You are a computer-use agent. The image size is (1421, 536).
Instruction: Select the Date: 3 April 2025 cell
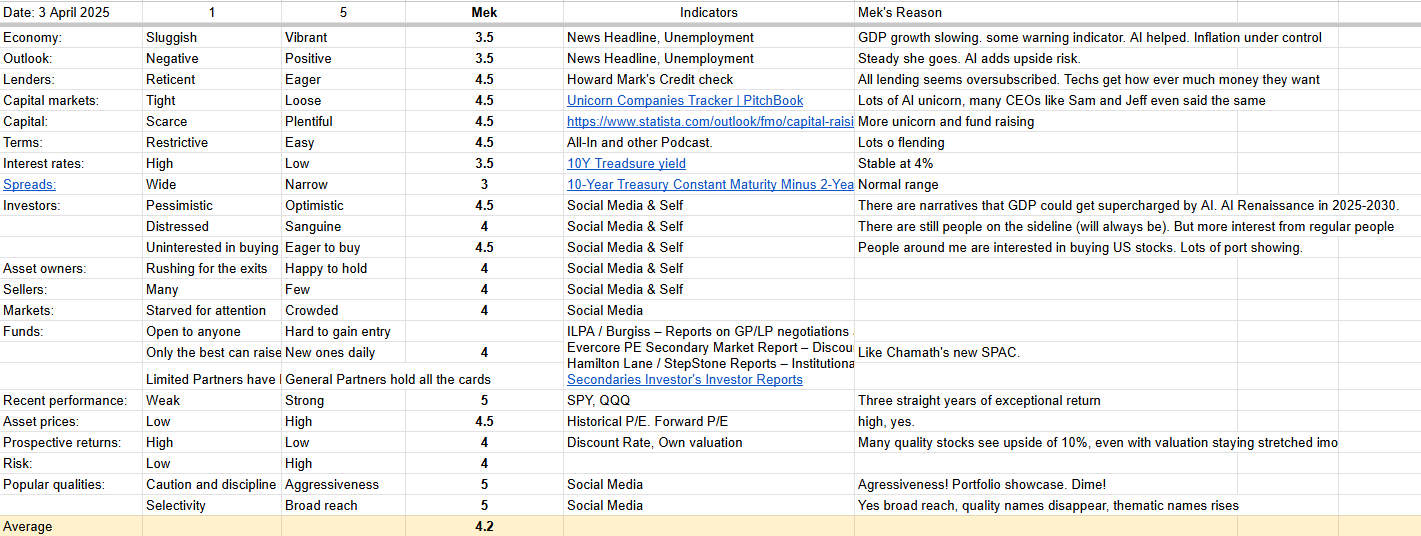pyautogui.click(x=71, y=12)
